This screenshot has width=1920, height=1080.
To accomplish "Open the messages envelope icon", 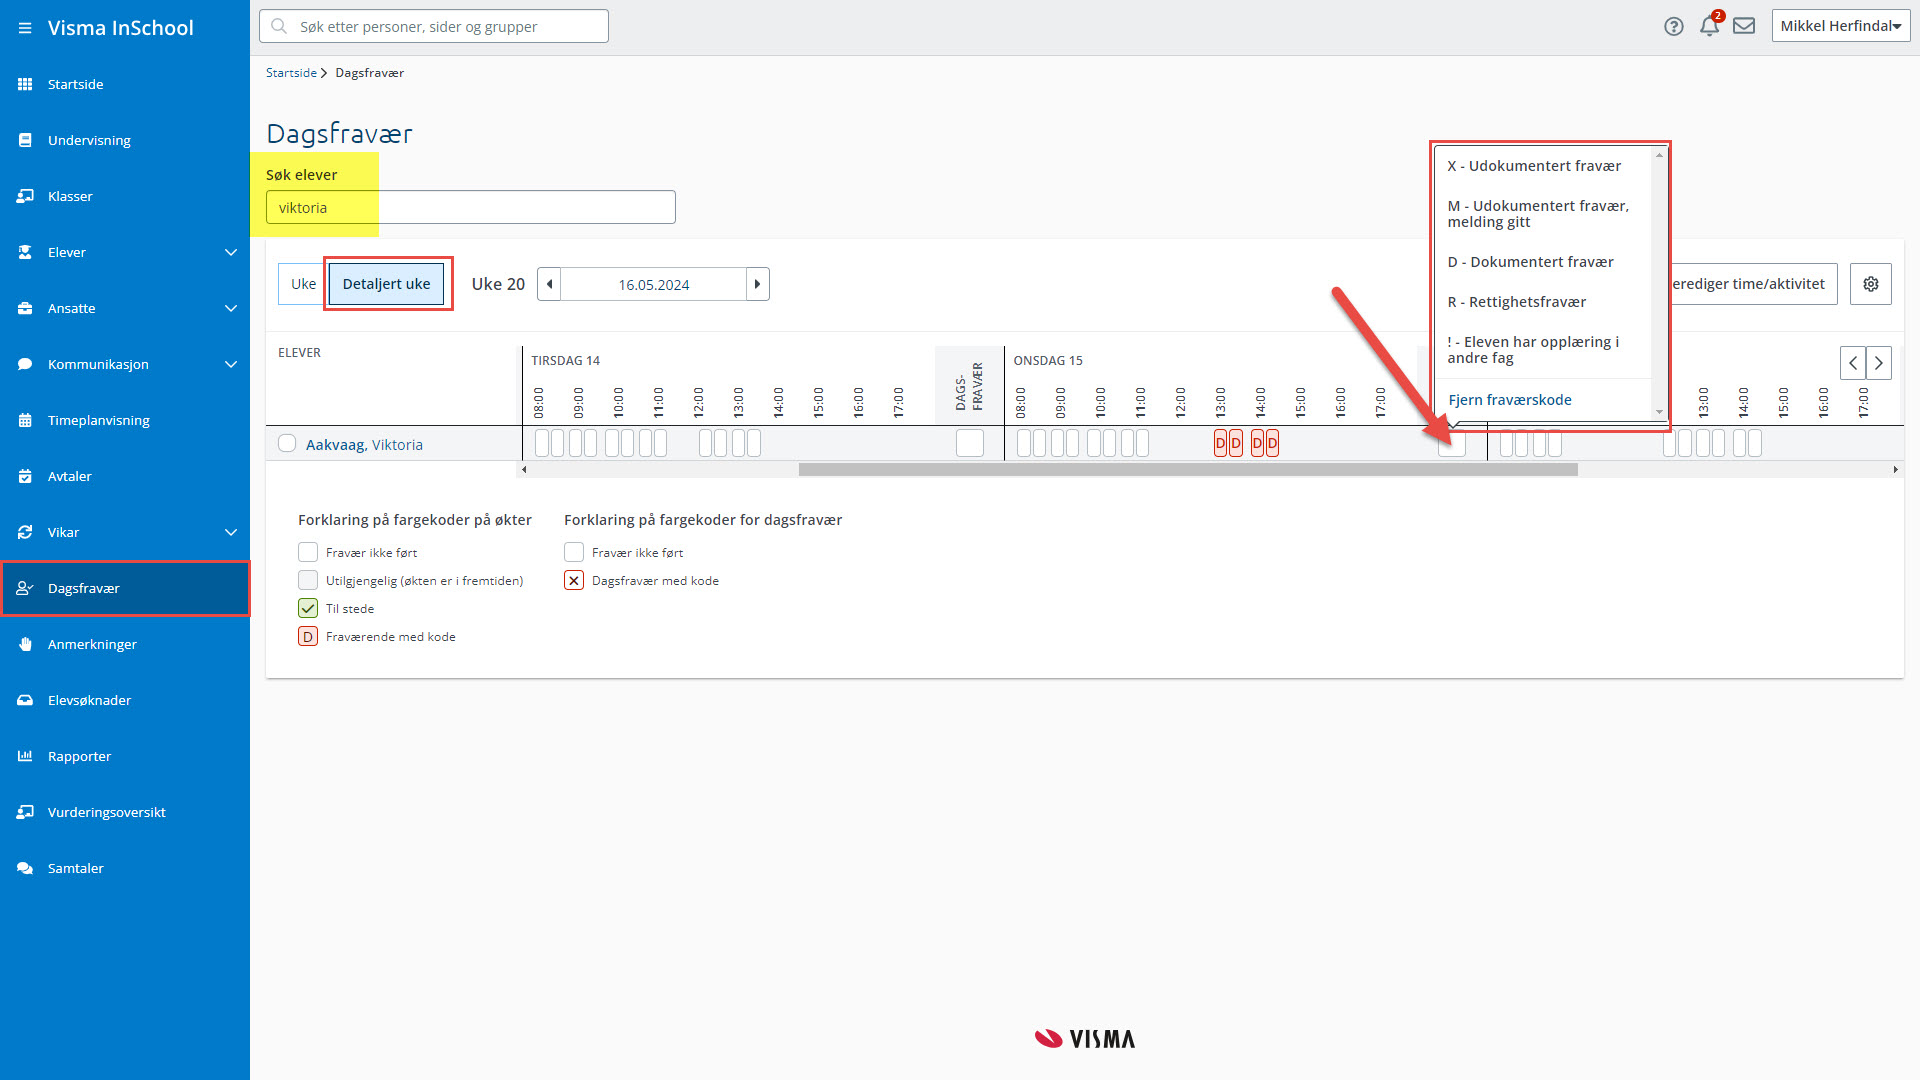I will 1744,26.
